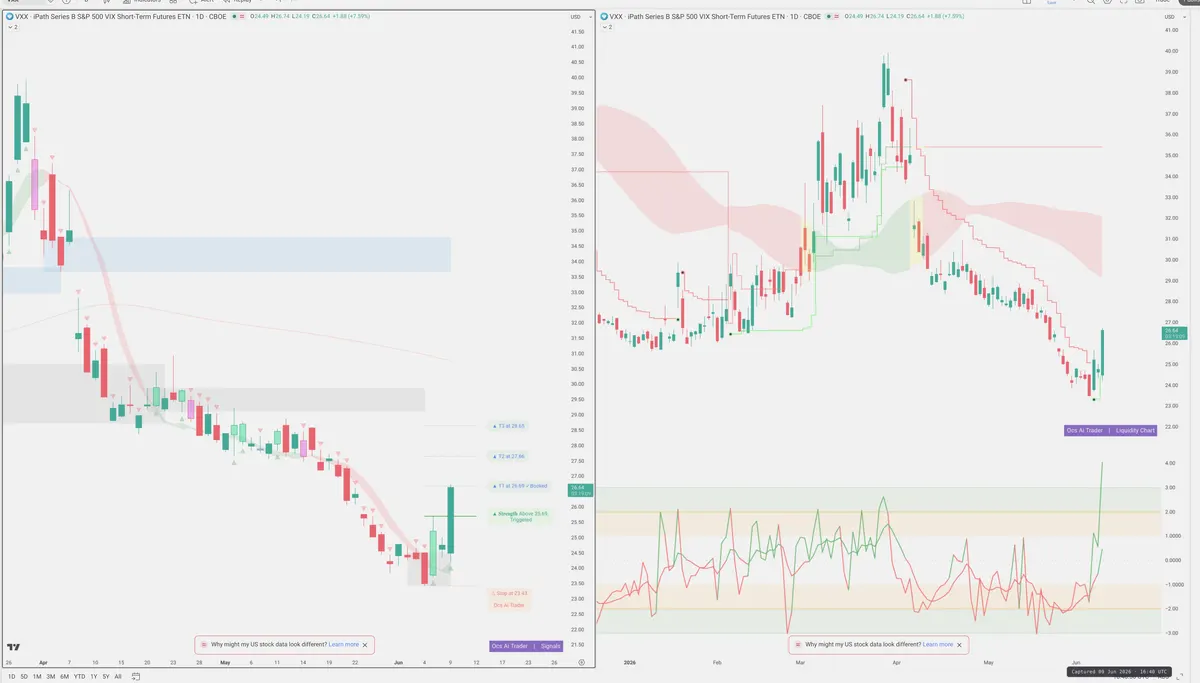
Task: Click Ocs Ai Trader Liquidity Chart badge
Action: (x=1111, y=430)
